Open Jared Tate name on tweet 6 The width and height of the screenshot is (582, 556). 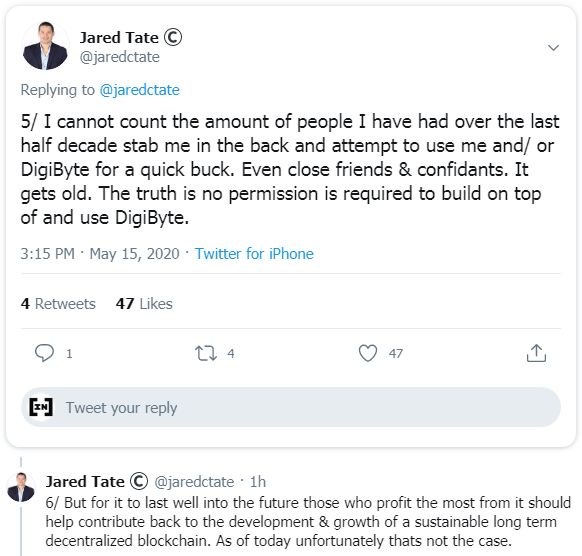(85, 481)
